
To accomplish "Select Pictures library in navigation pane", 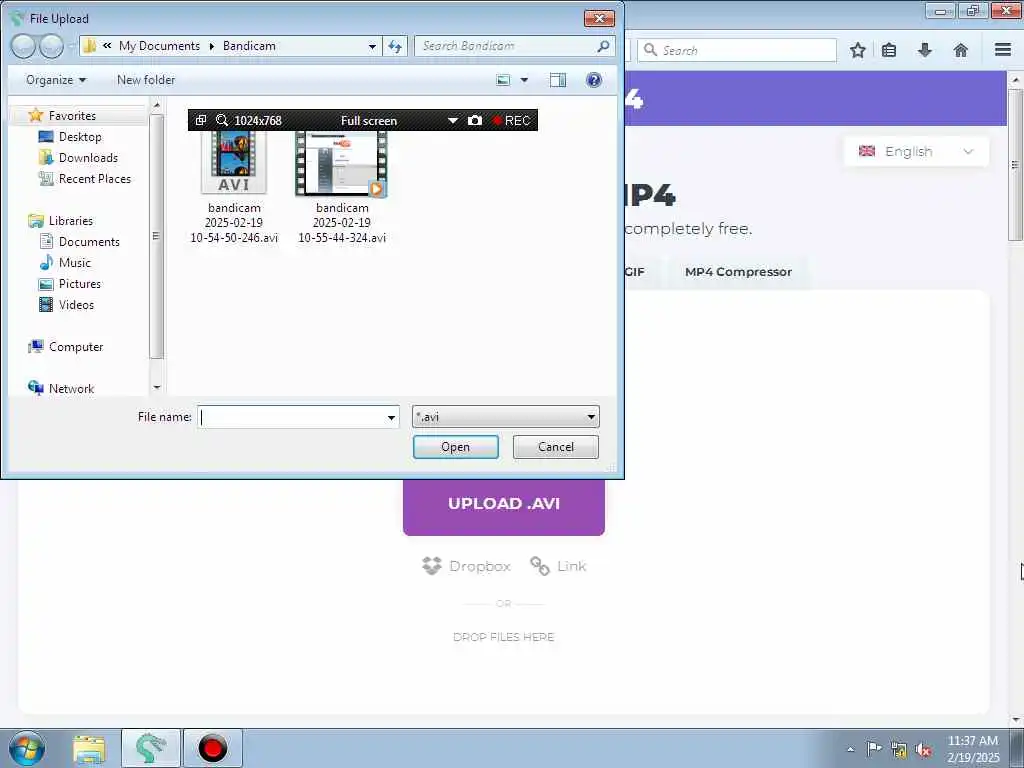I will 80,283.
